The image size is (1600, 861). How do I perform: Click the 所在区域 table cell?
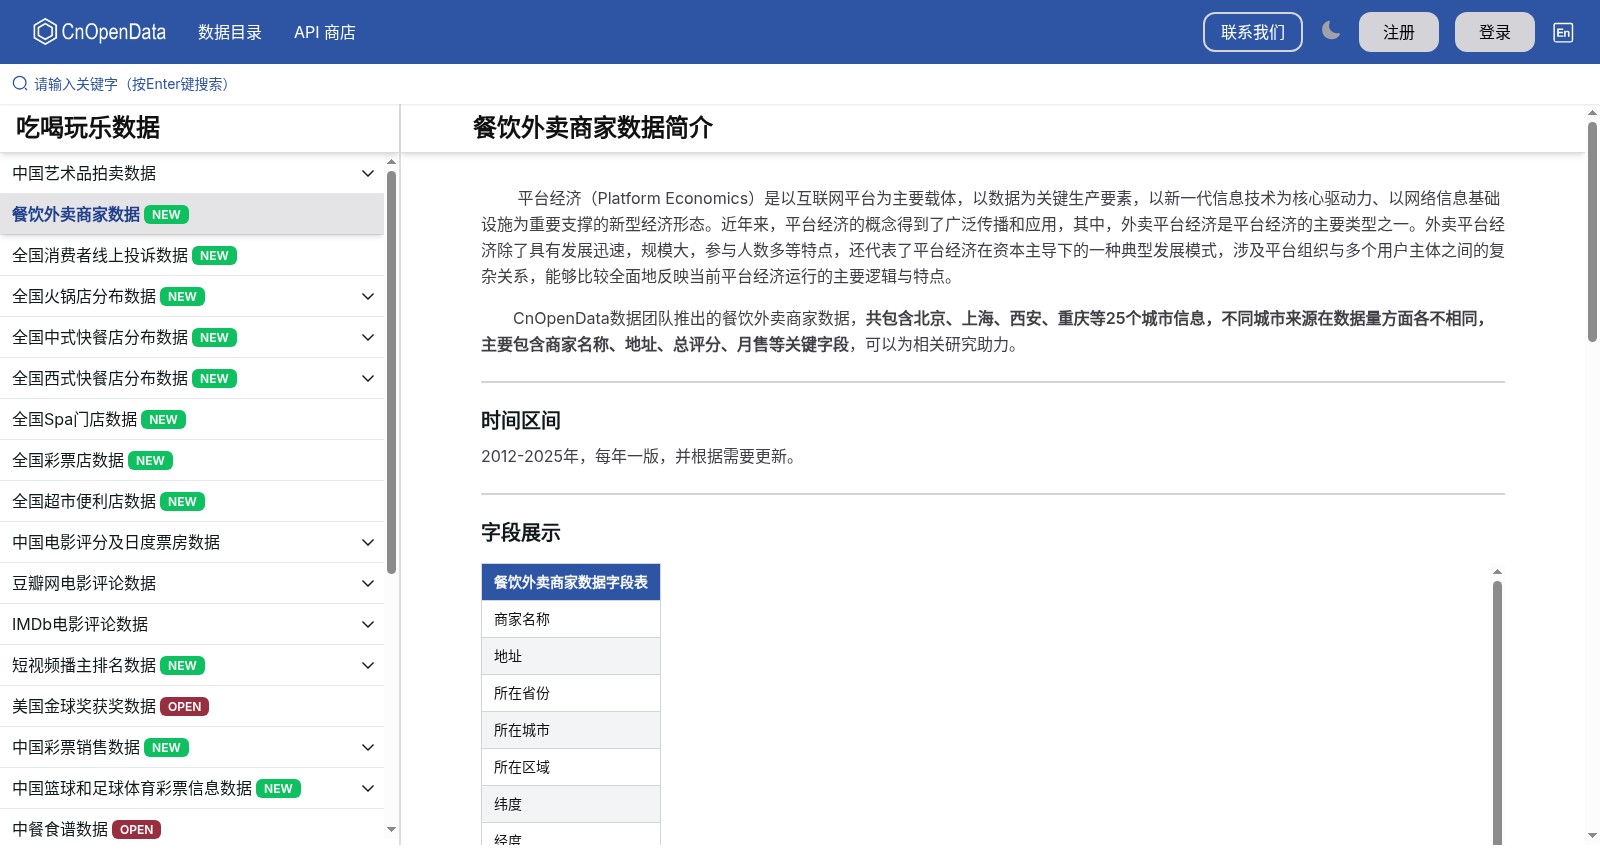pos(571,767)
